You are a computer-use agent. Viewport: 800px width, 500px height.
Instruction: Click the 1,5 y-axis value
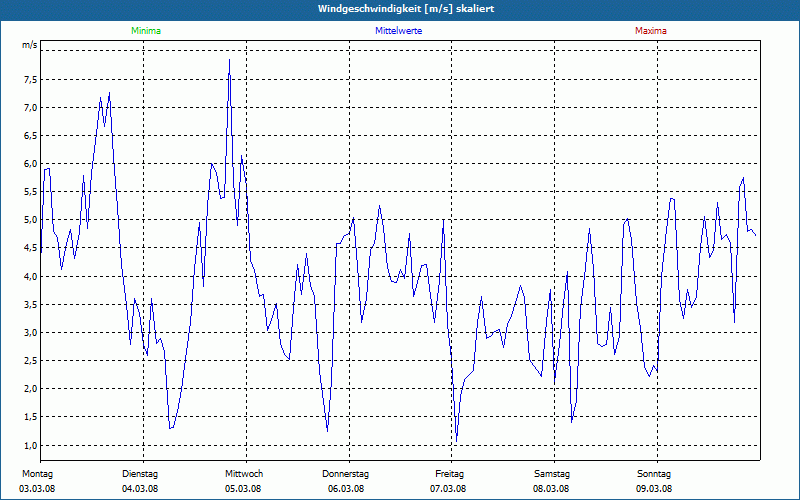tap(30, 417)
